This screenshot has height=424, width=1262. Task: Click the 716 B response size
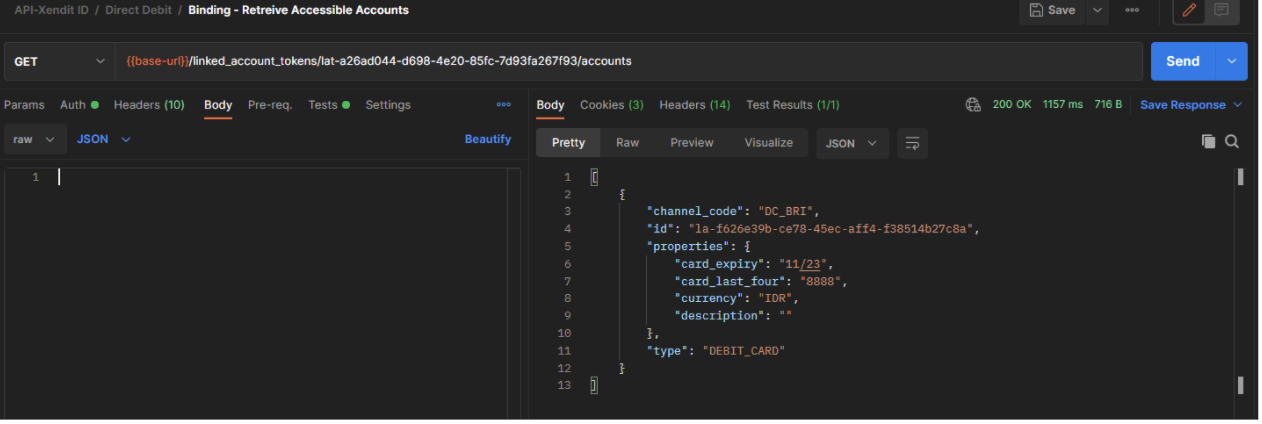tap(1108, 105)
